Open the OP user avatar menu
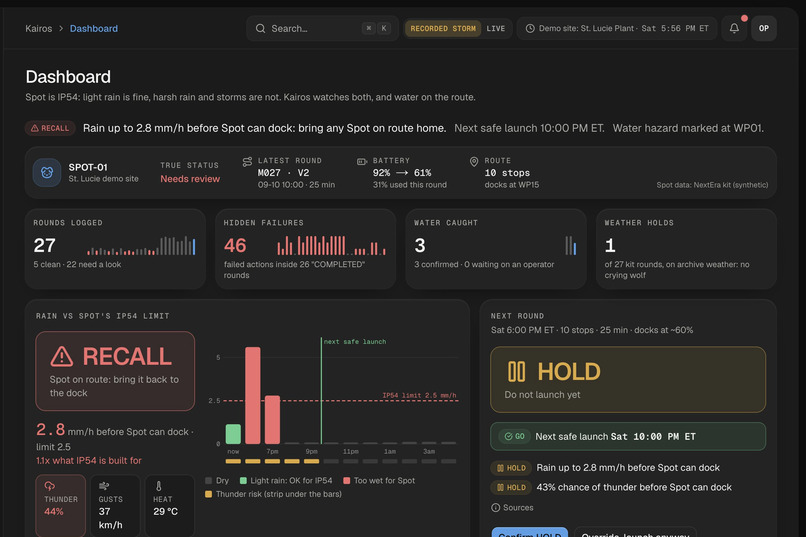 [x=764, y=28]
